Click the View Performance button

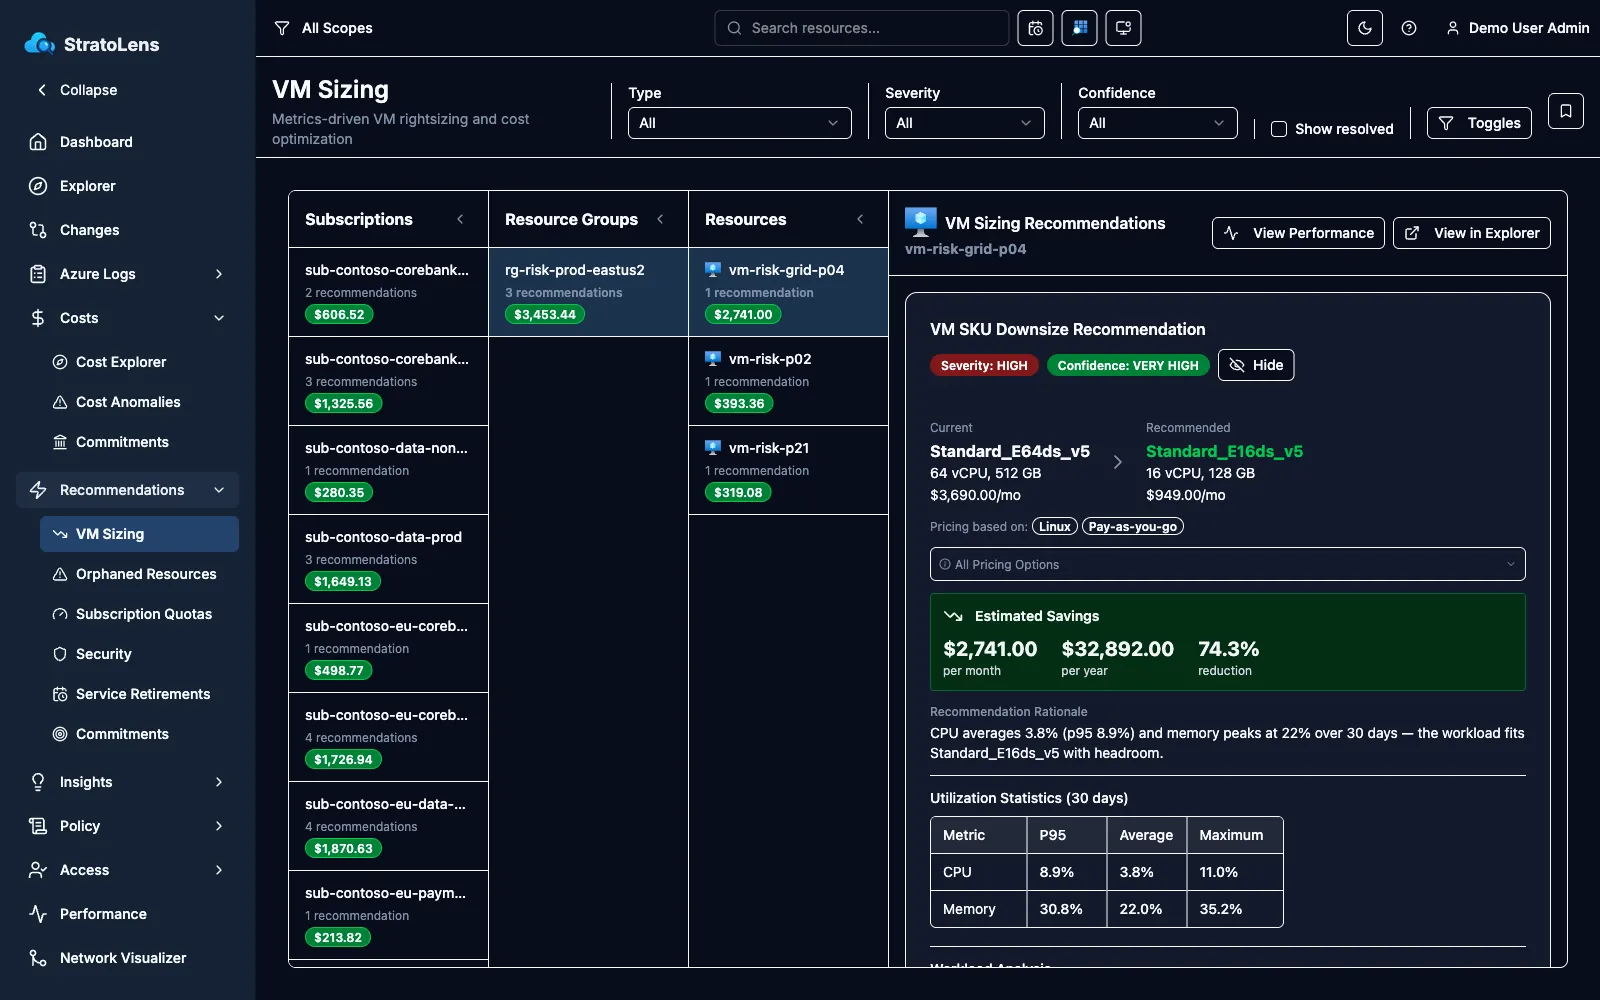(1298, 233)
